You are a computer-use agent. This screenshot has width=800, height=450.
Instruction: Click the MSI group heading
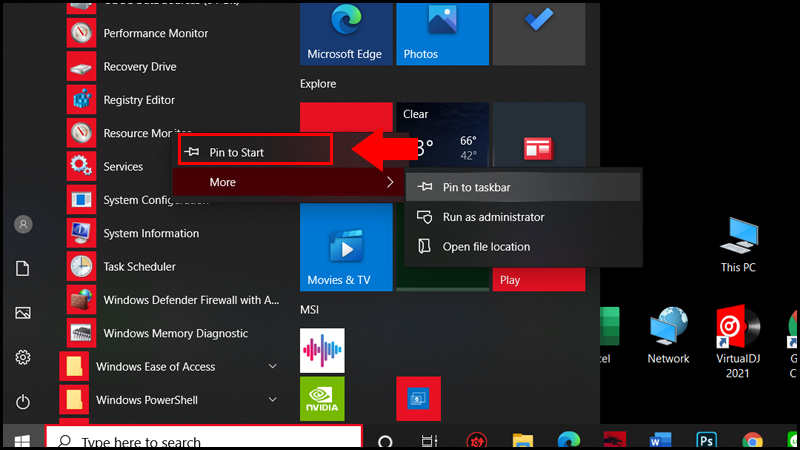309,310
